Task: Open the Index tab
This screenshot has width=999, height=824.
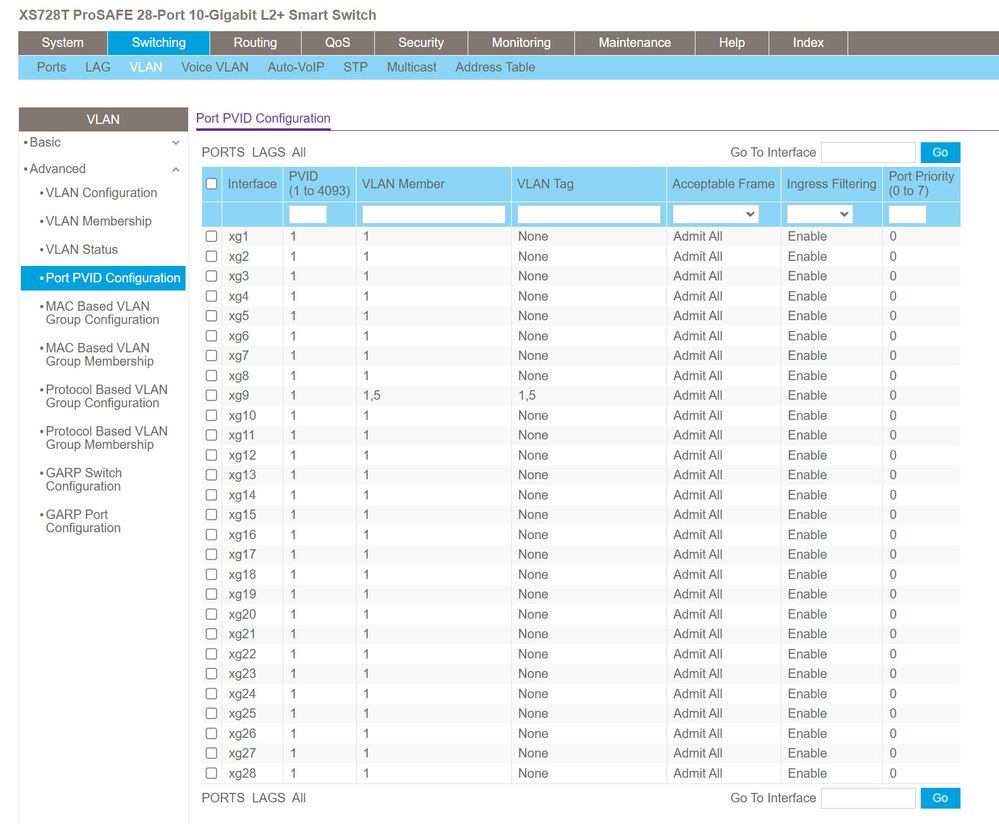Action: click(x=808, y=43)
